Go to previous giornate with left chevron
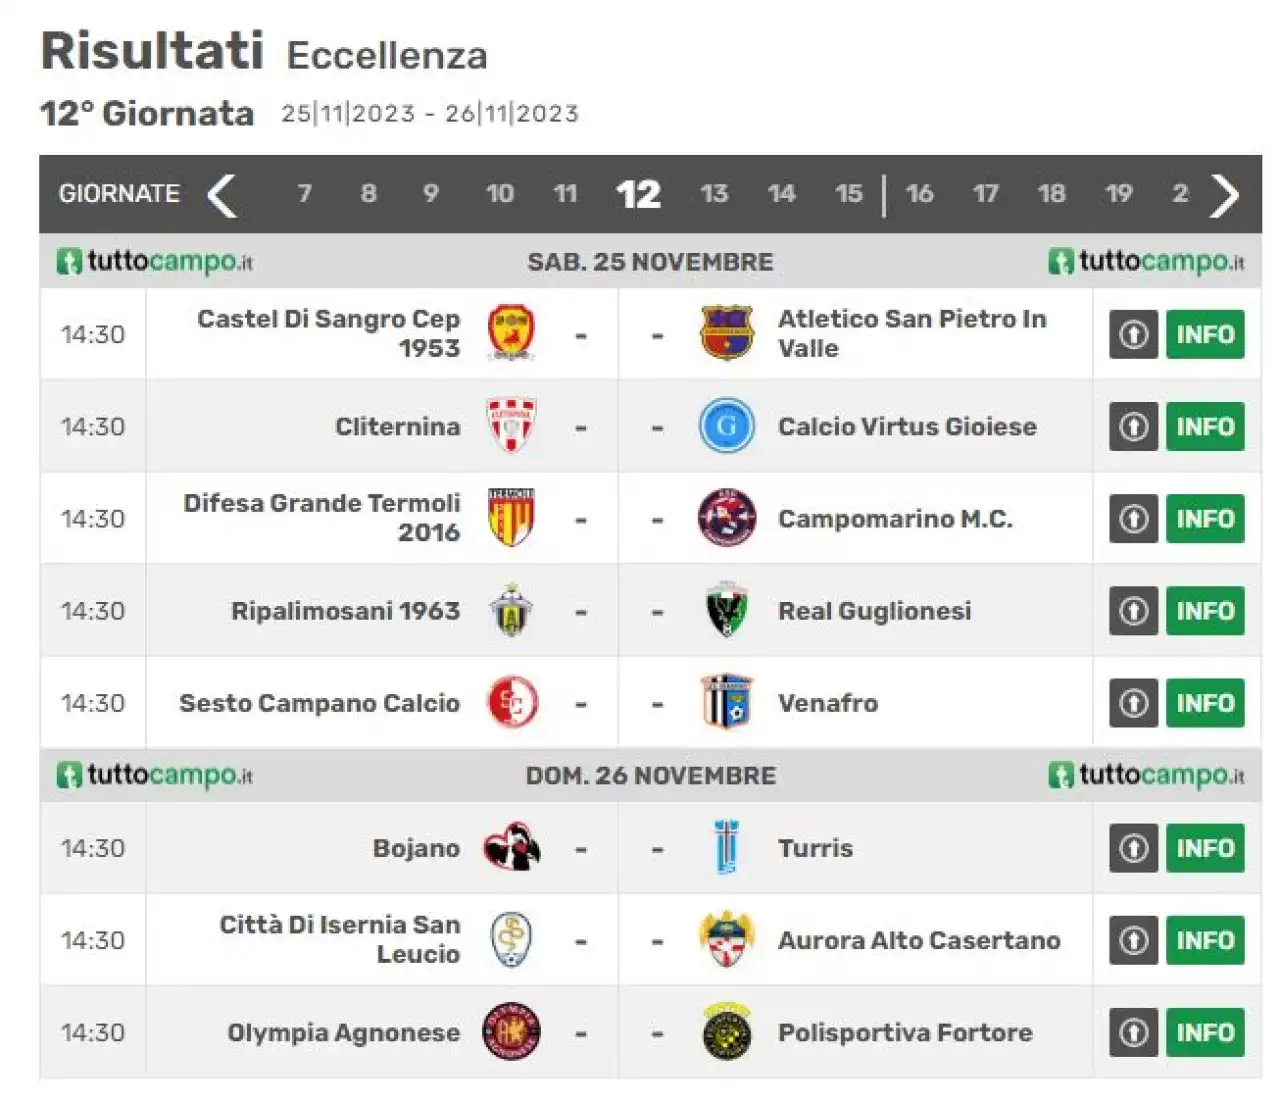Viewport: 1280px width, 1104px height. 222,195
